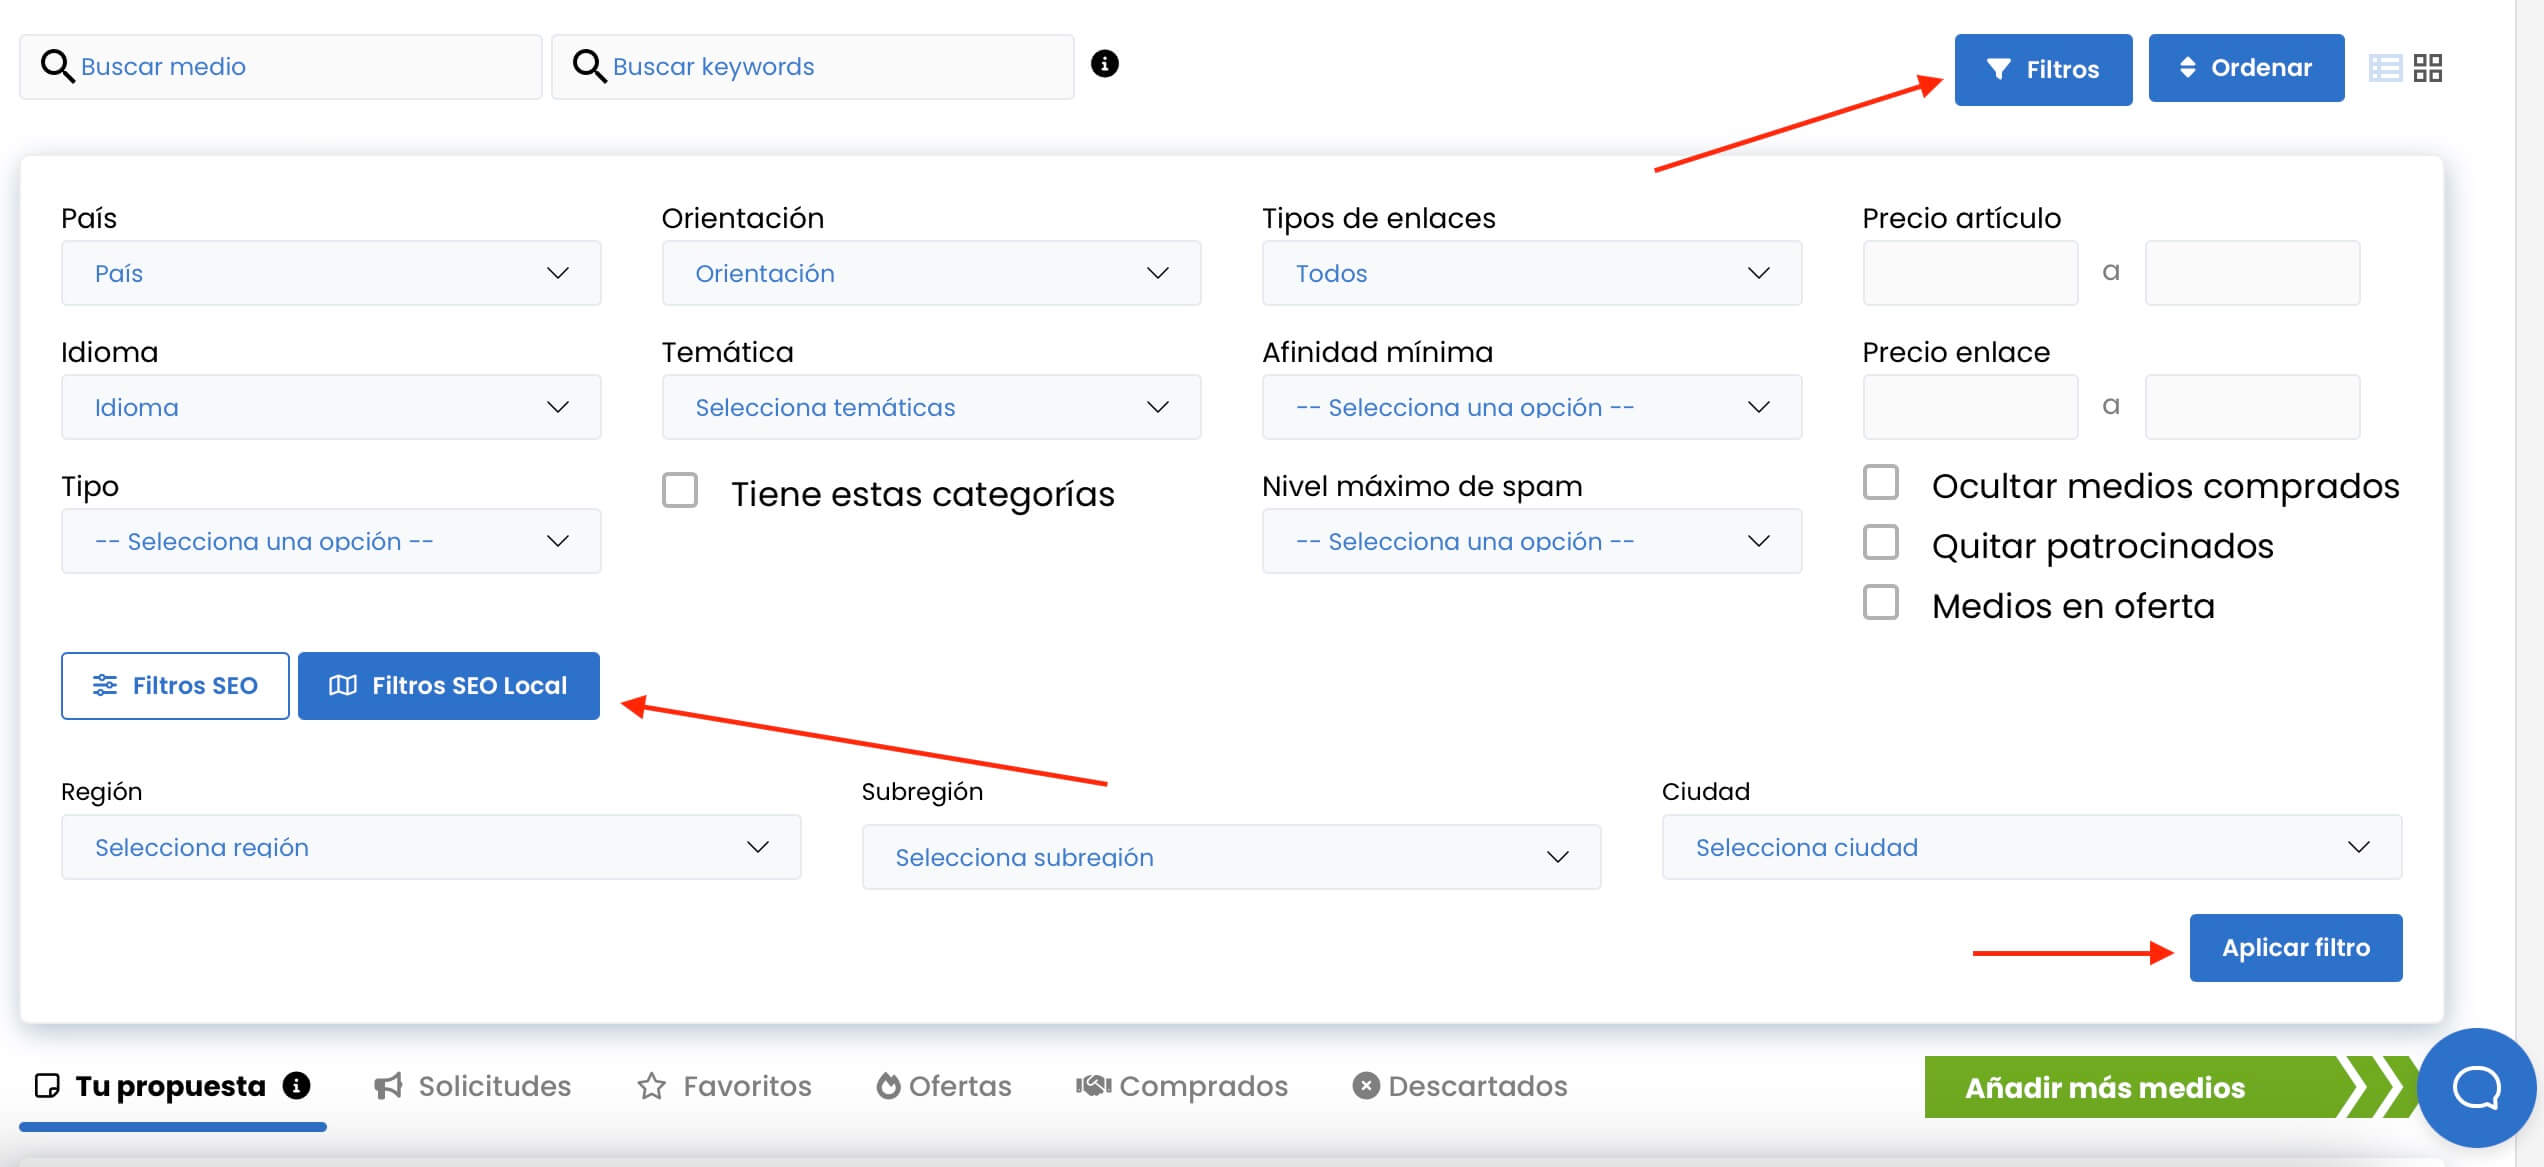Click Filtros SEO Local button
The height and width of the screenshot is (1167, 2544).
pyautogui.click(x=449, y=685)
